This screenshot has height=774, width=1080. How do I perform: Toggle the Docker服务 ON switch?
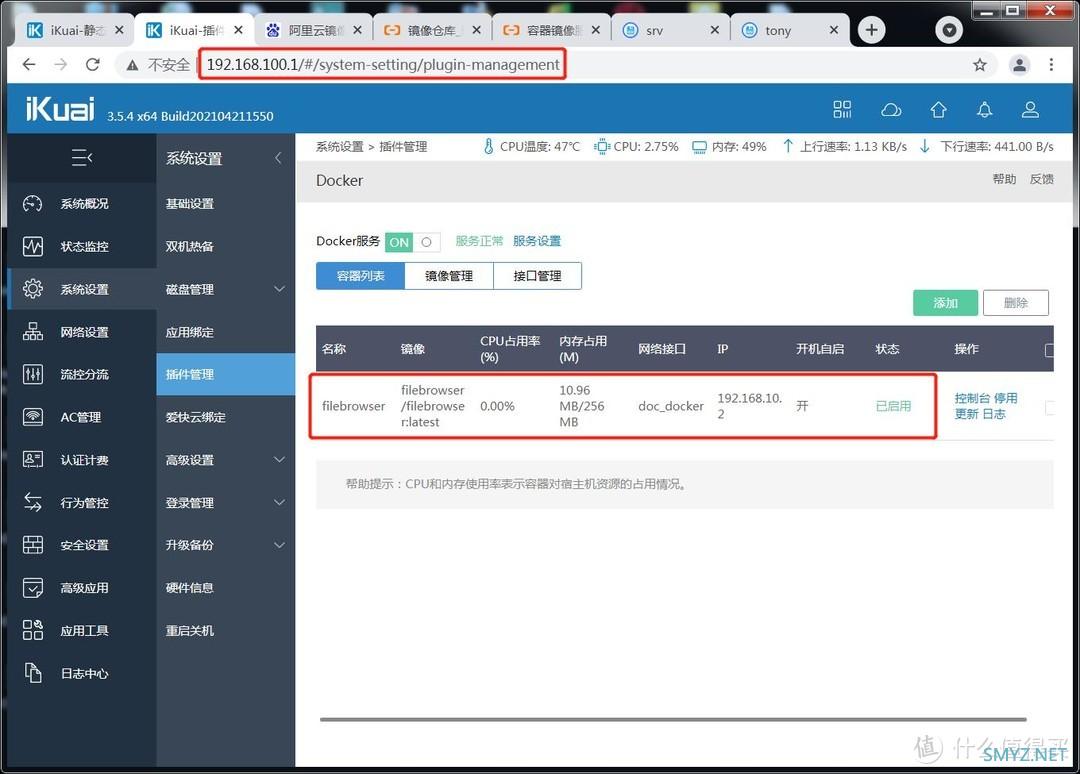[413, 242]
